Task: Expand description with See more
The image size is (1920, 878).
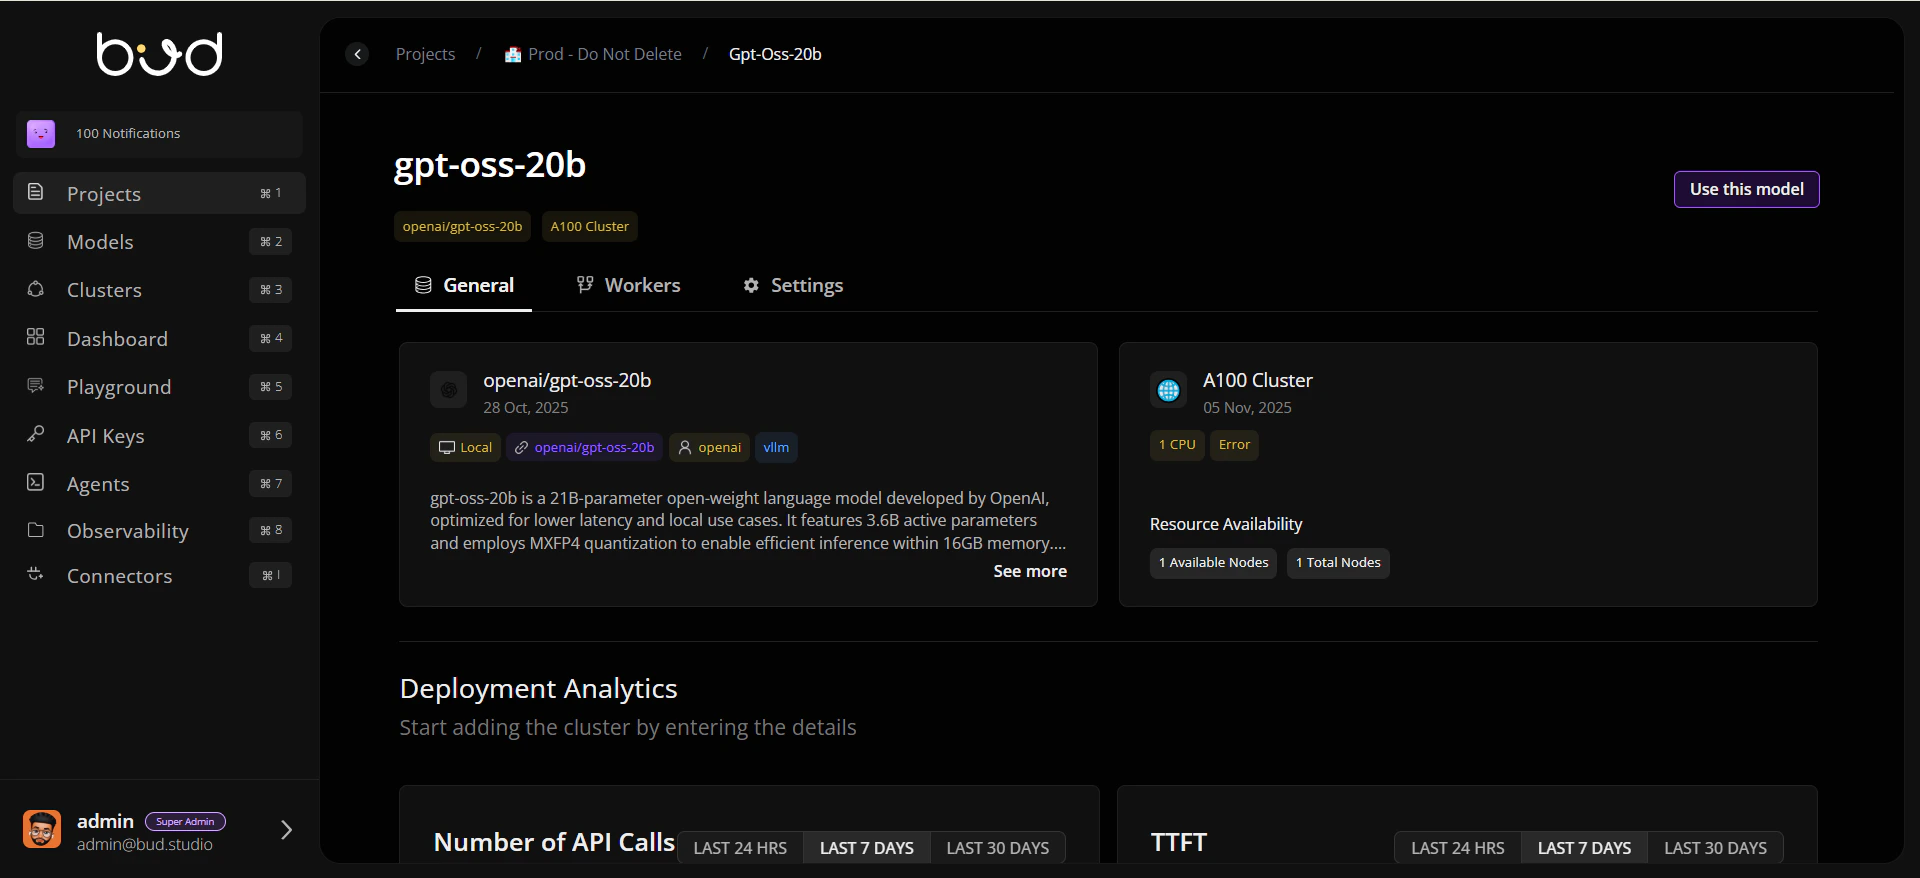Action: pyautogui.click(x=1030, y=571)
